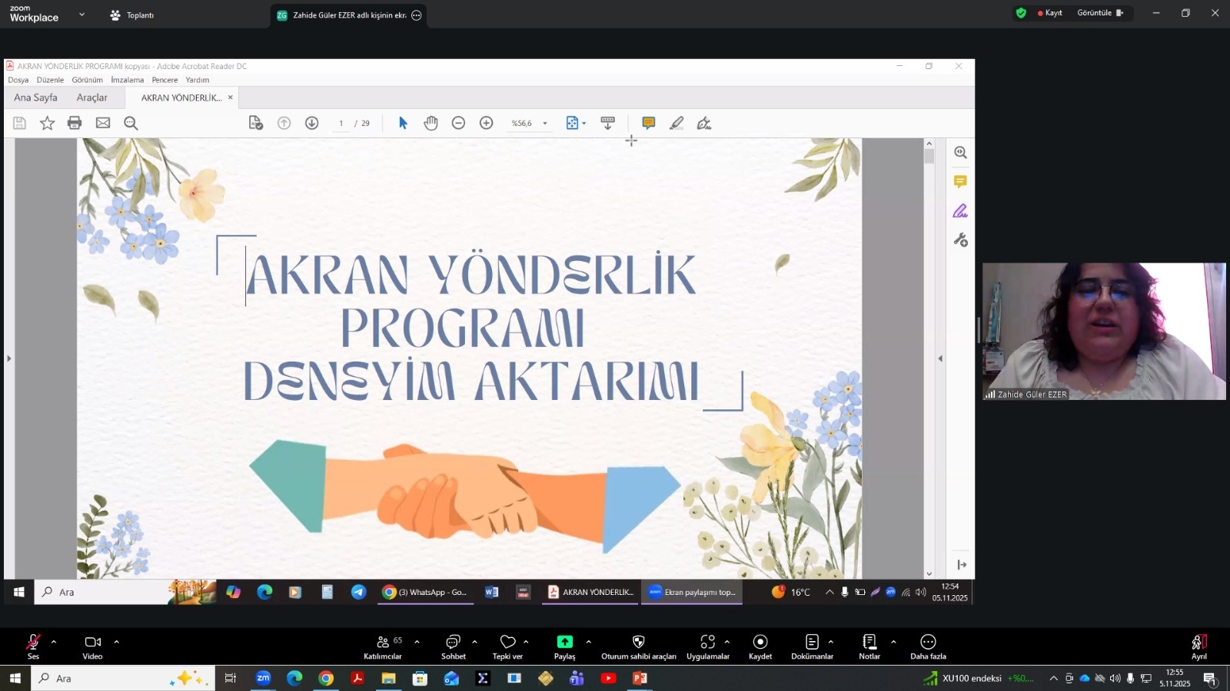Open the Sohbet chat panel

tap(453, 645)
